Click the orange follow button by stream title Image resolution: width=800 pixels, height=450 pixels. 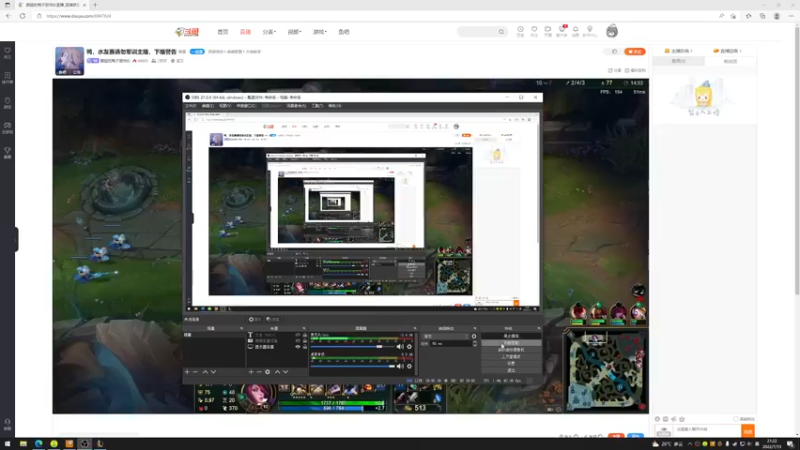point(635,52)
